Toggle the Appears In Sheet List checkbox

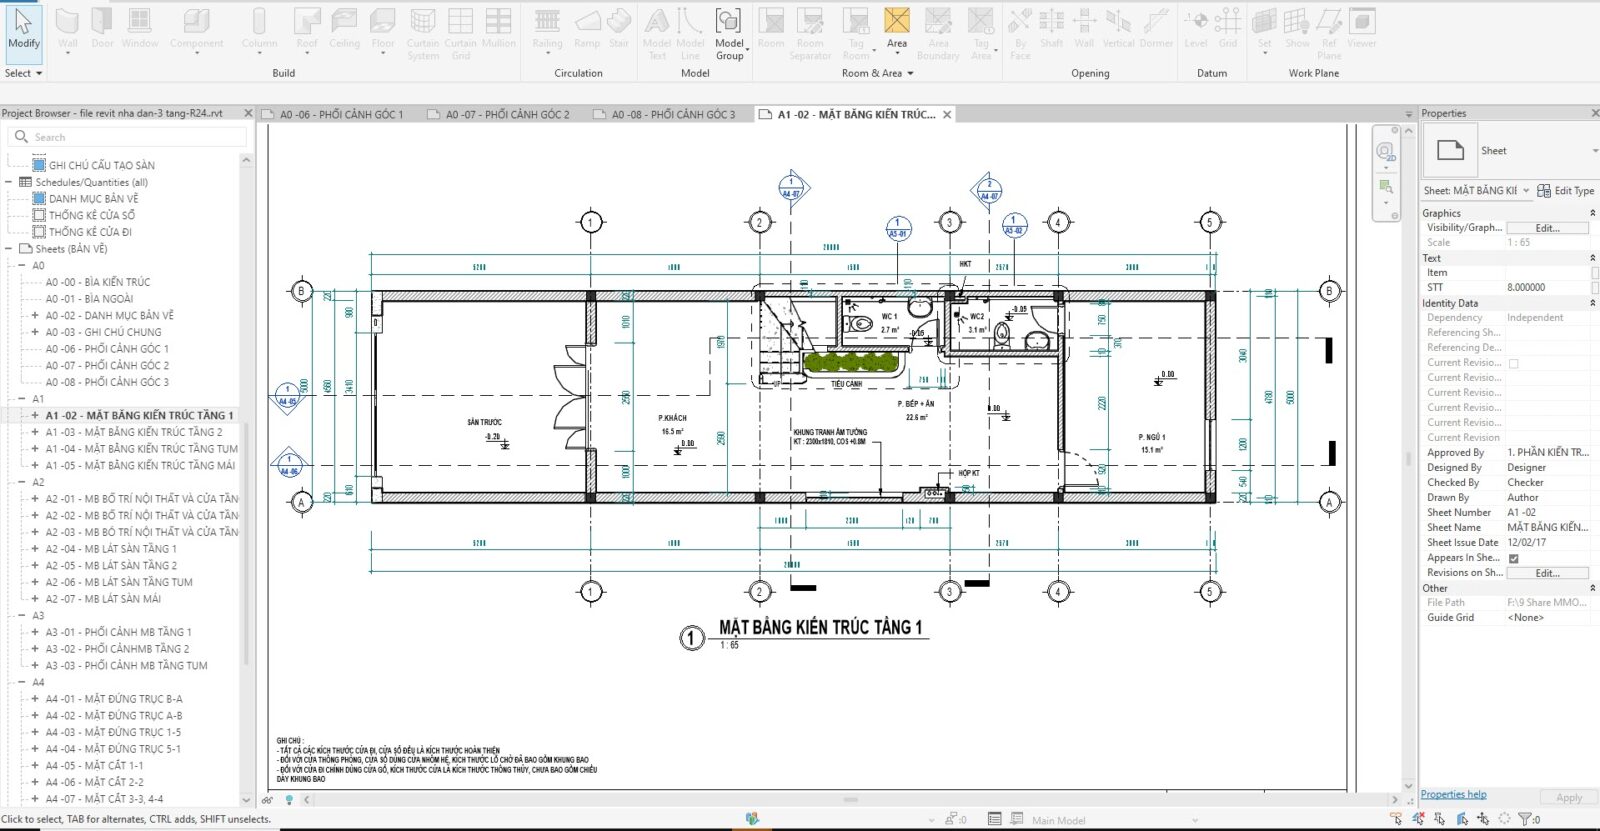tap(1513, 558)
